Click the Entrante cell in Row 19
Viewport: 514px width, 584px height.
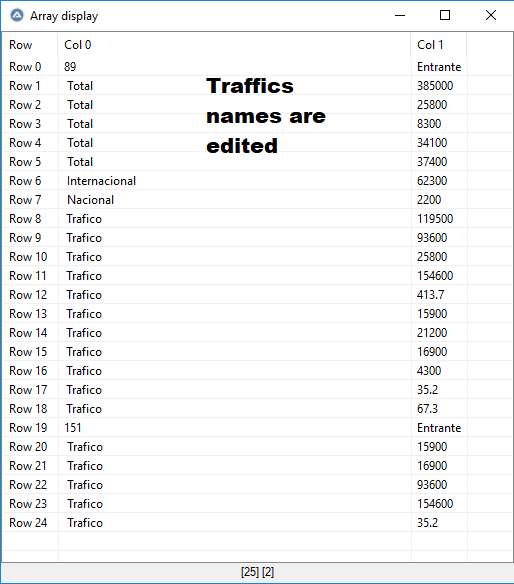coord(439,428)
